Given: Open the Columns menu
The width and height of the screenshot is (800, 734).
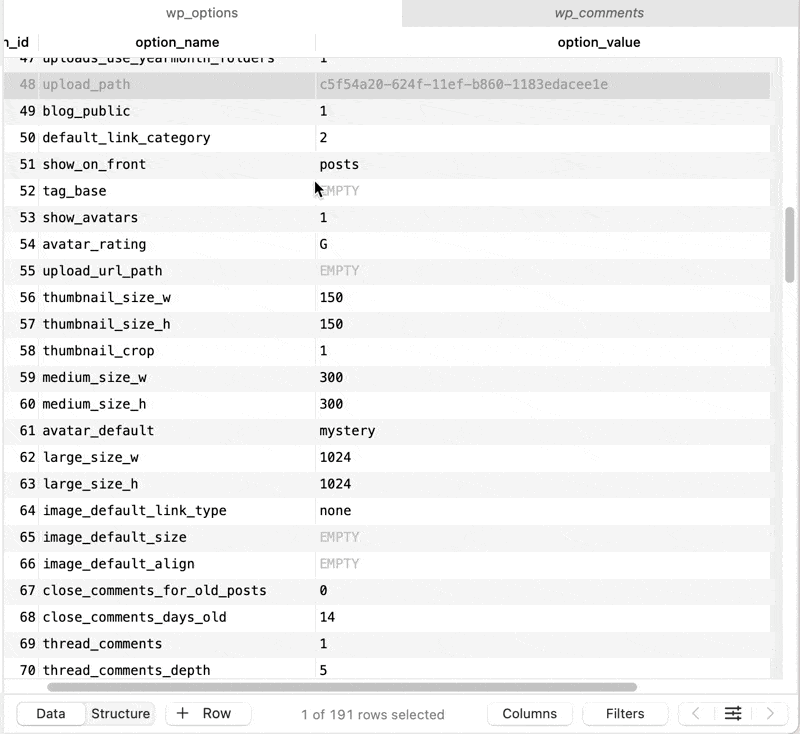Looking at the screenshot, I should click(529, 713).
